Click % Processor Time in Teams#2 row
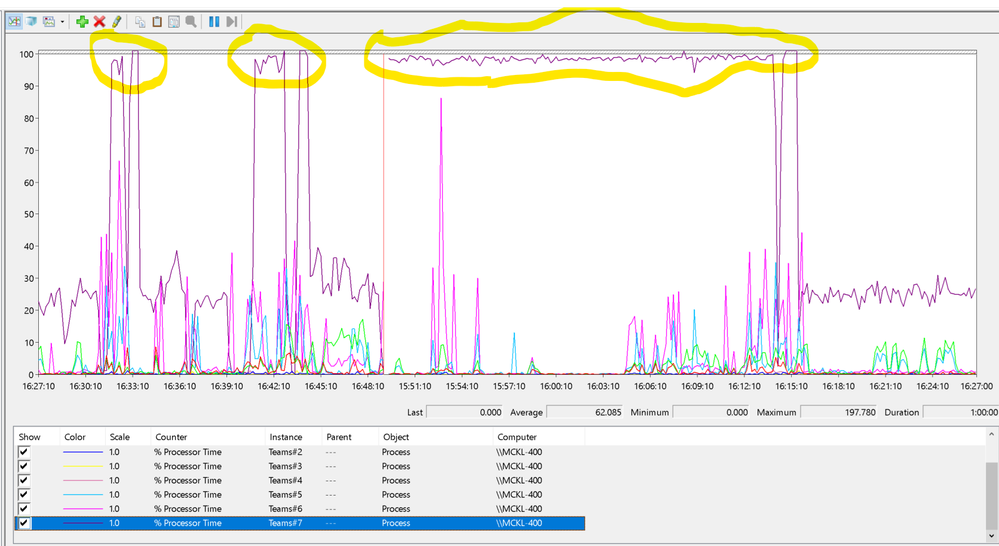Viewport: 999px width, 546px height. [187, 452]
